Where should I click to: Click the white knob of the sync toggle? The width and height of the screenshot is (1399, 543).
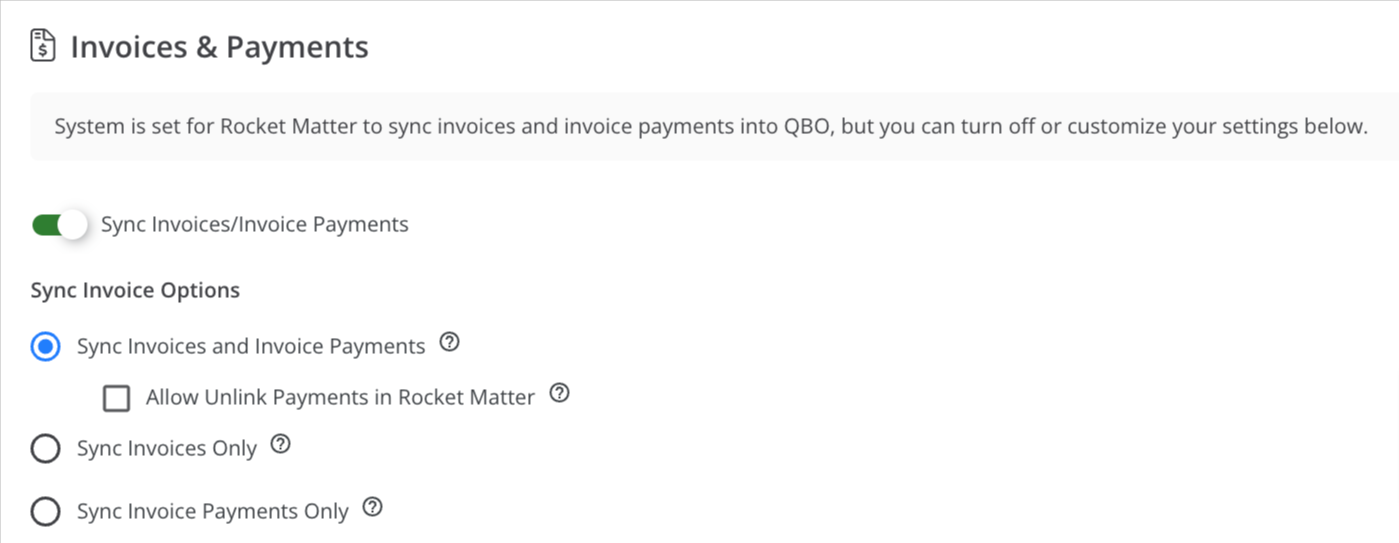(x=73, y=224)
